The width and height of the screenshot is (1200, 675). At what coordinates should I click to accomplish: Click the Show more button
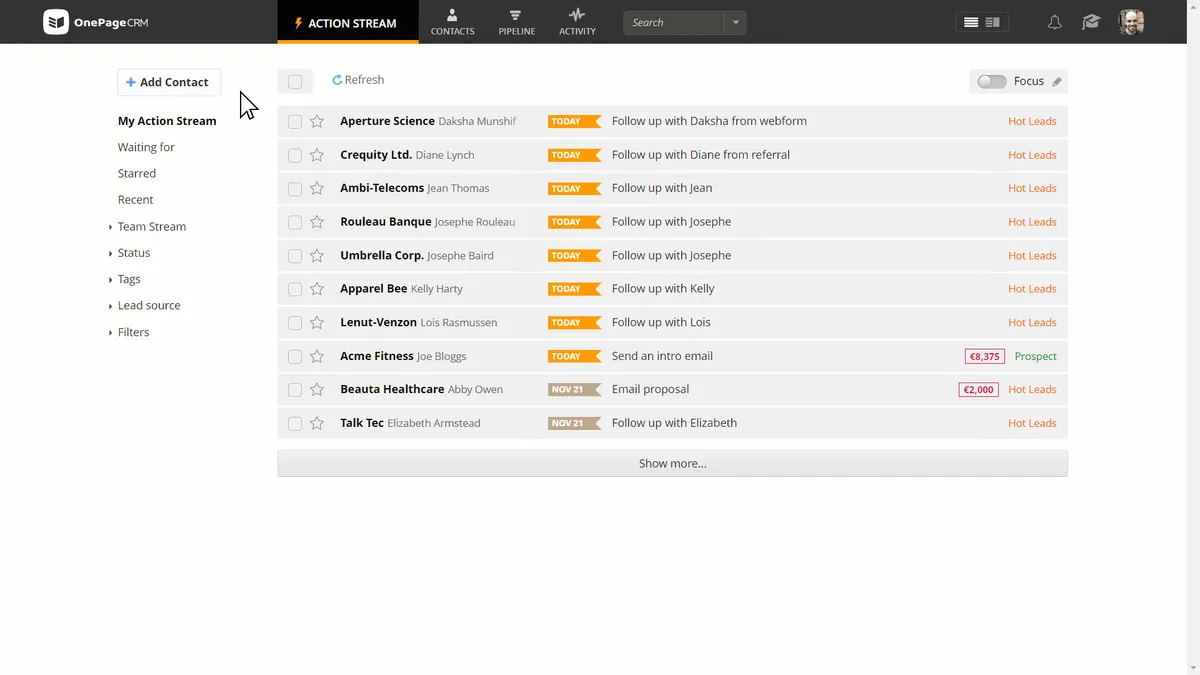[672, 463]
